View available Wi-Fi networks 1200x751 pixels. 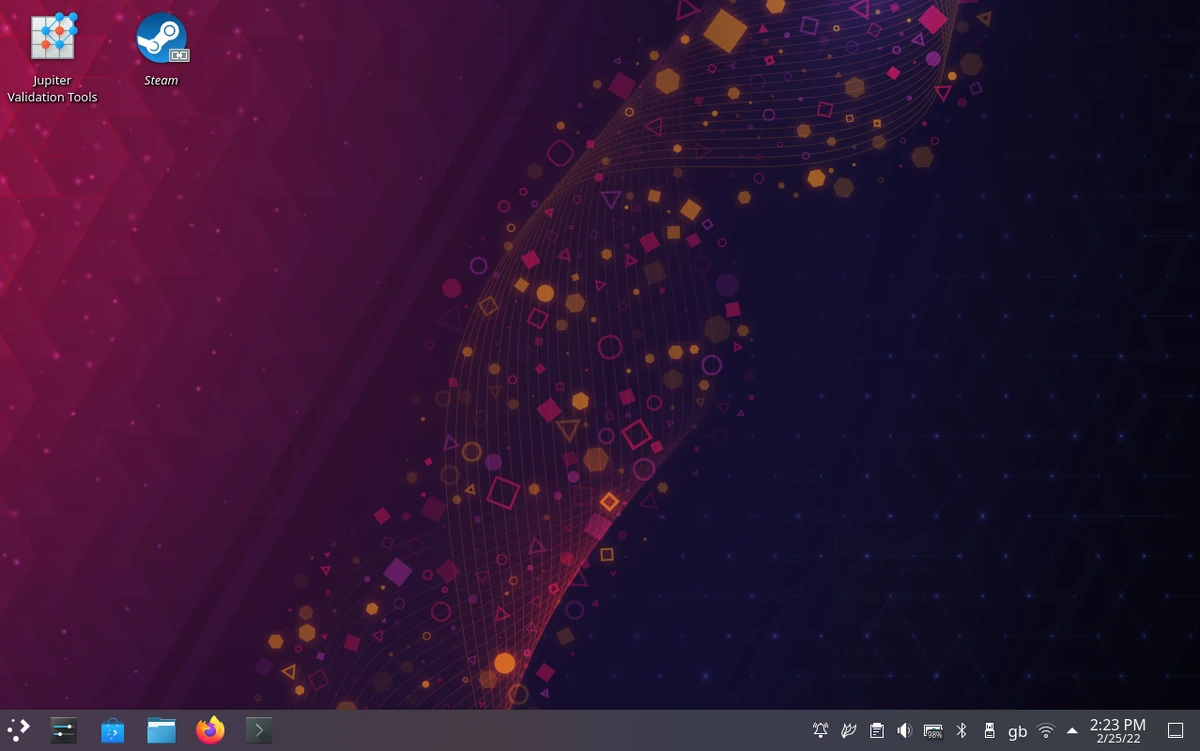[1044, 730]
